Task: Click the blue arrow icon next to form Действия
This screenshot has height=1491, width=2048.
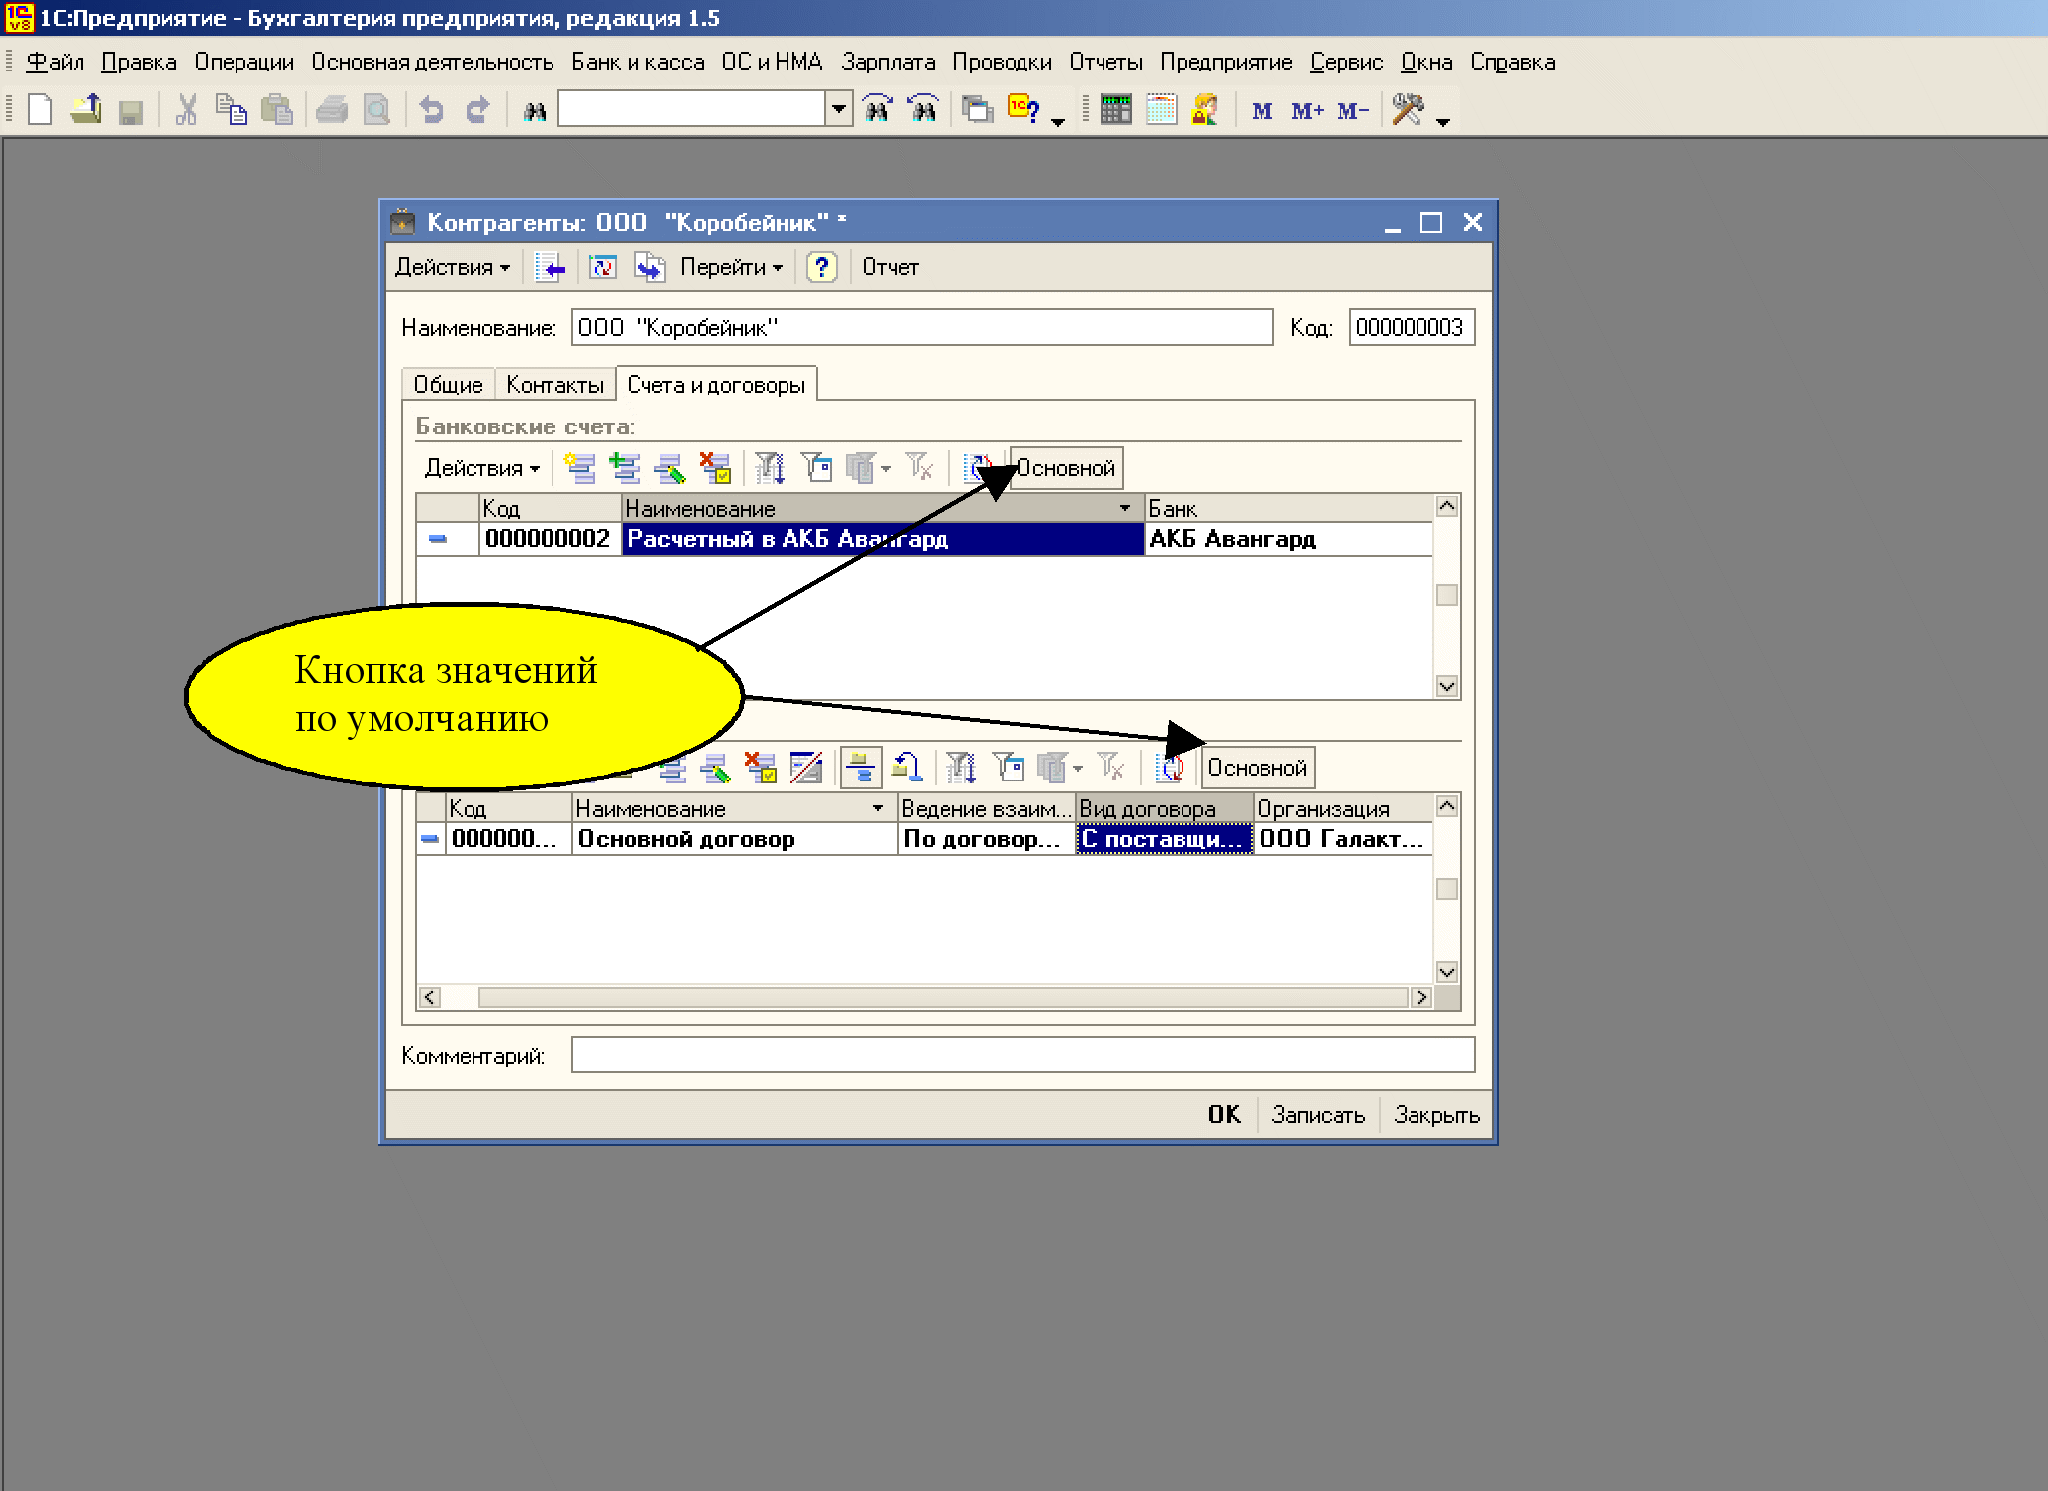Action: coord(550,267)
